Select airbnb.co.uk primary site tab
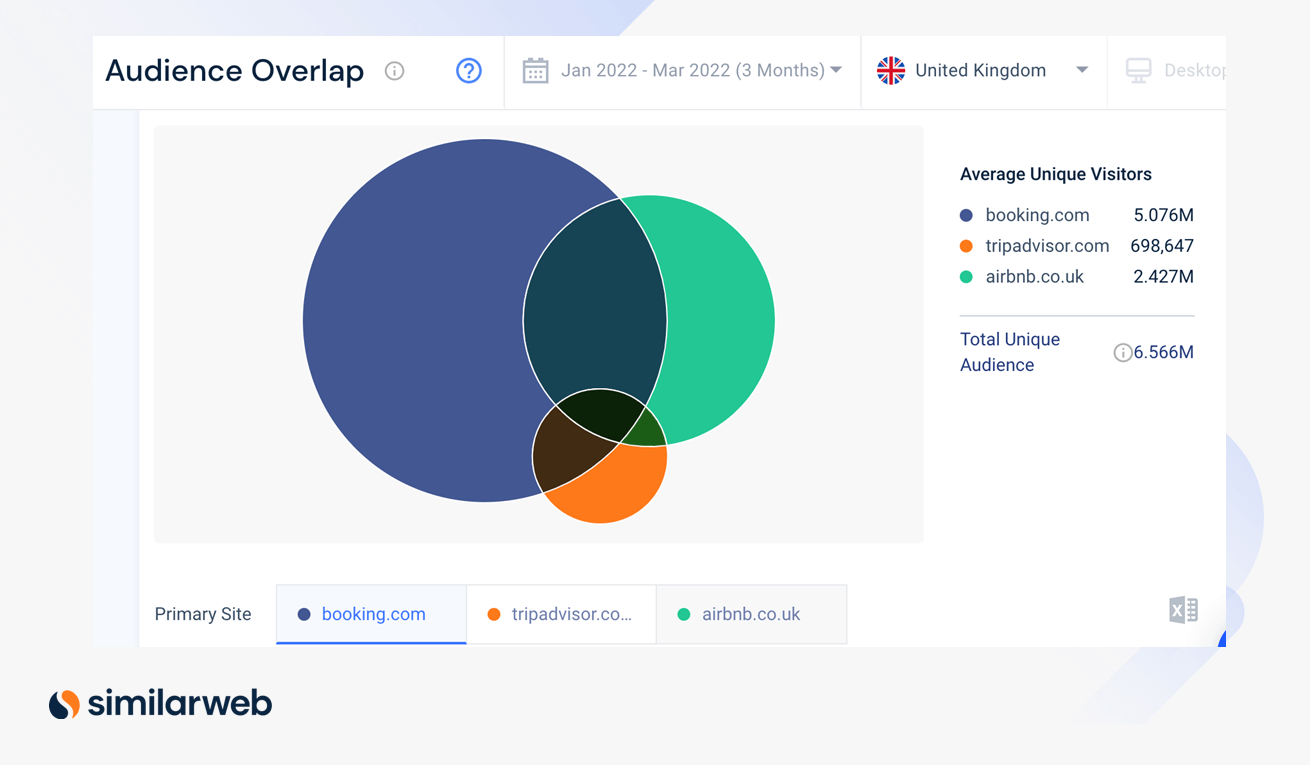Image resolution: width=1310 pixels, height=765 pixels. (751, 615)
